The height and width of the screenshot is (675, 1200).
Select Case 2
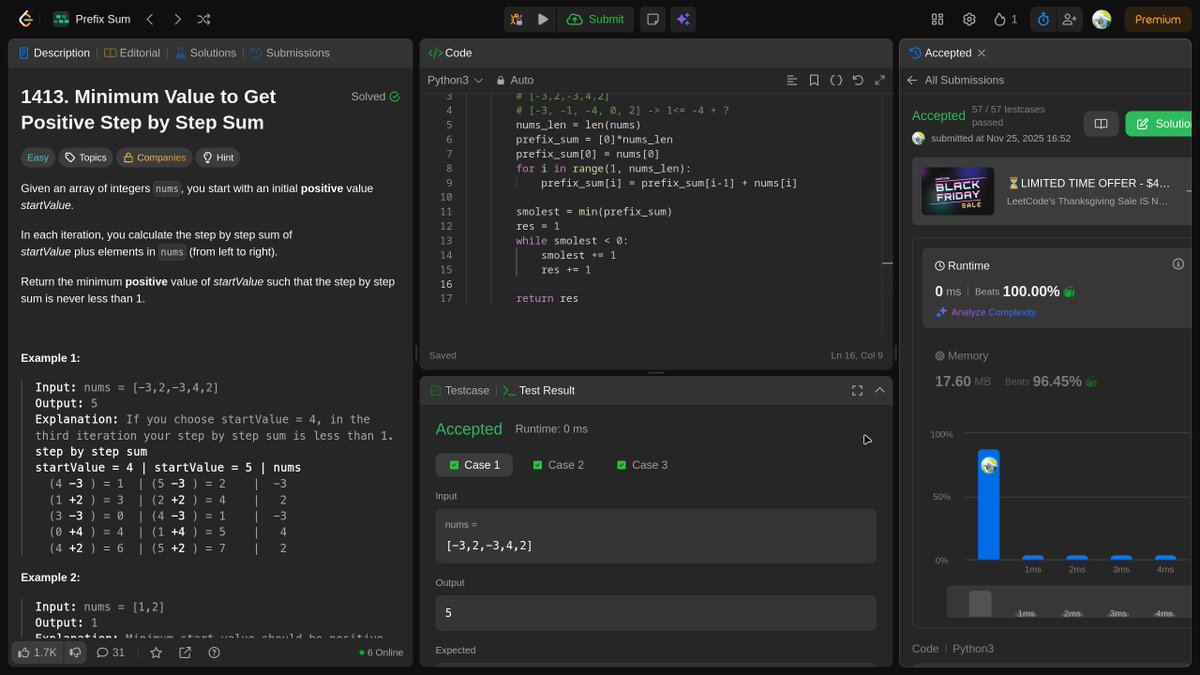tap(558, 465)
